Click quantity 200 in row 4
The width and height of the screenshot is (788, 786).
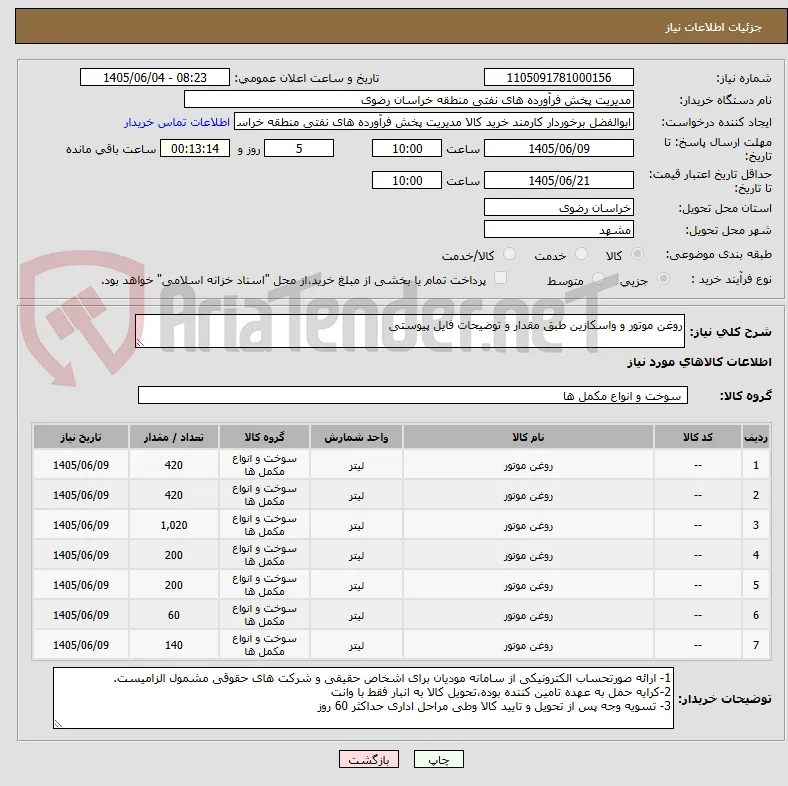pyautogui.click(x=173, y=555)
